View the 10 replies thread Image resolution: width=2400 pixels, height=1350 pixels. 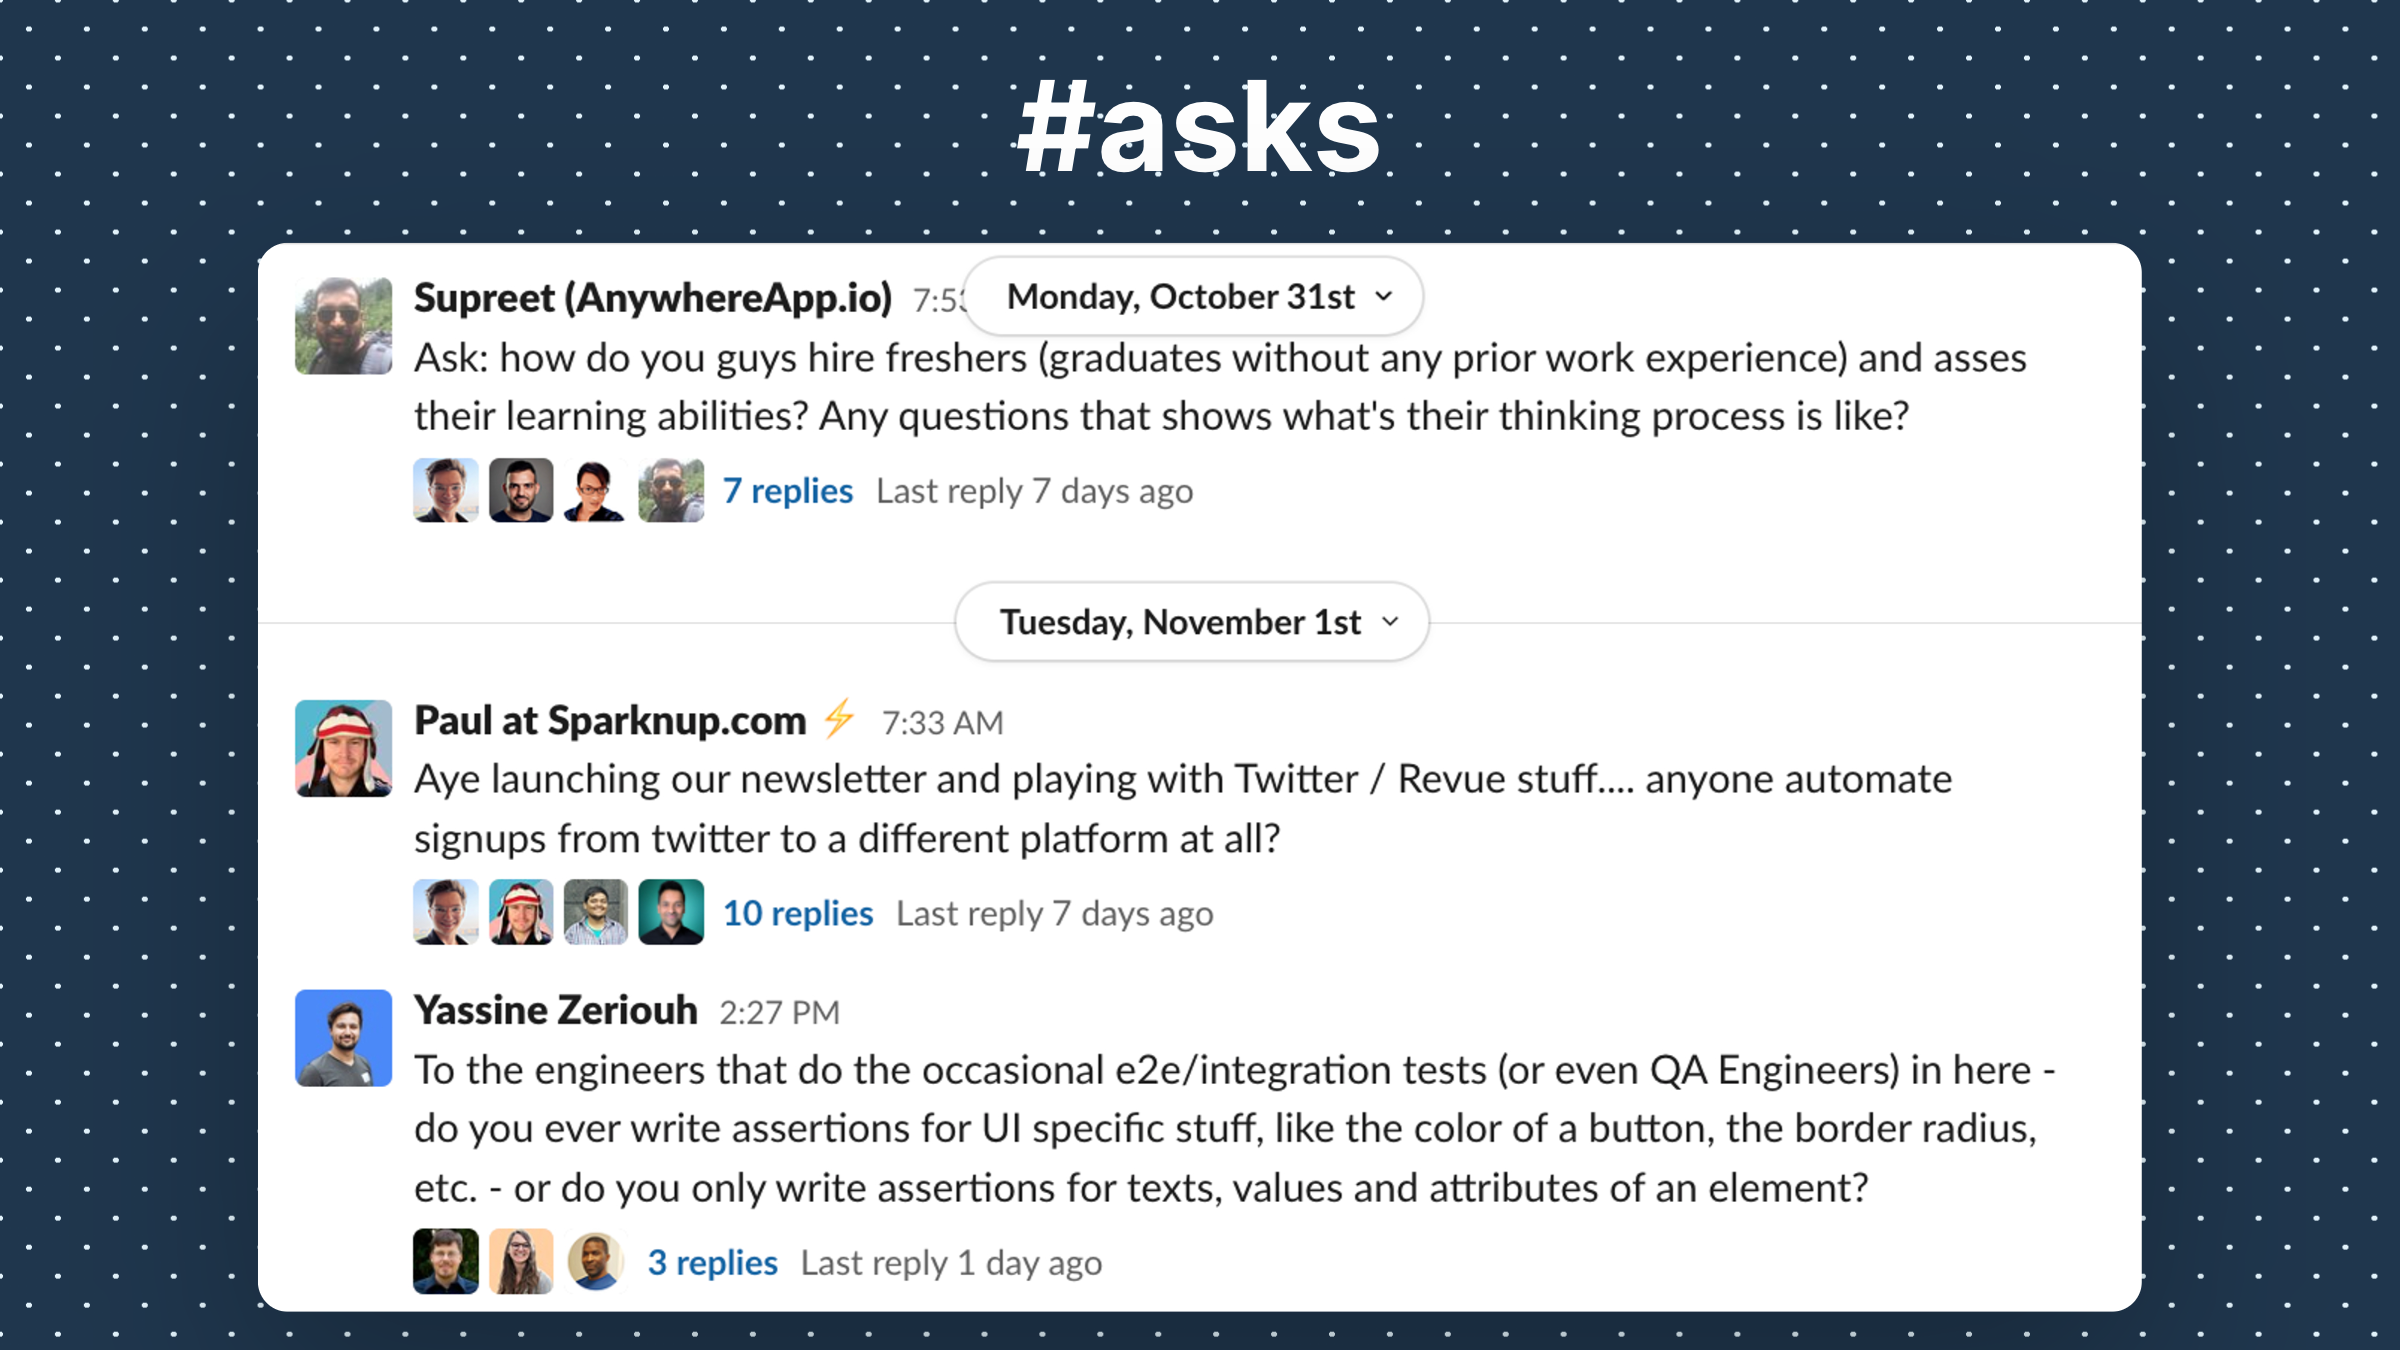click(798, 913)
